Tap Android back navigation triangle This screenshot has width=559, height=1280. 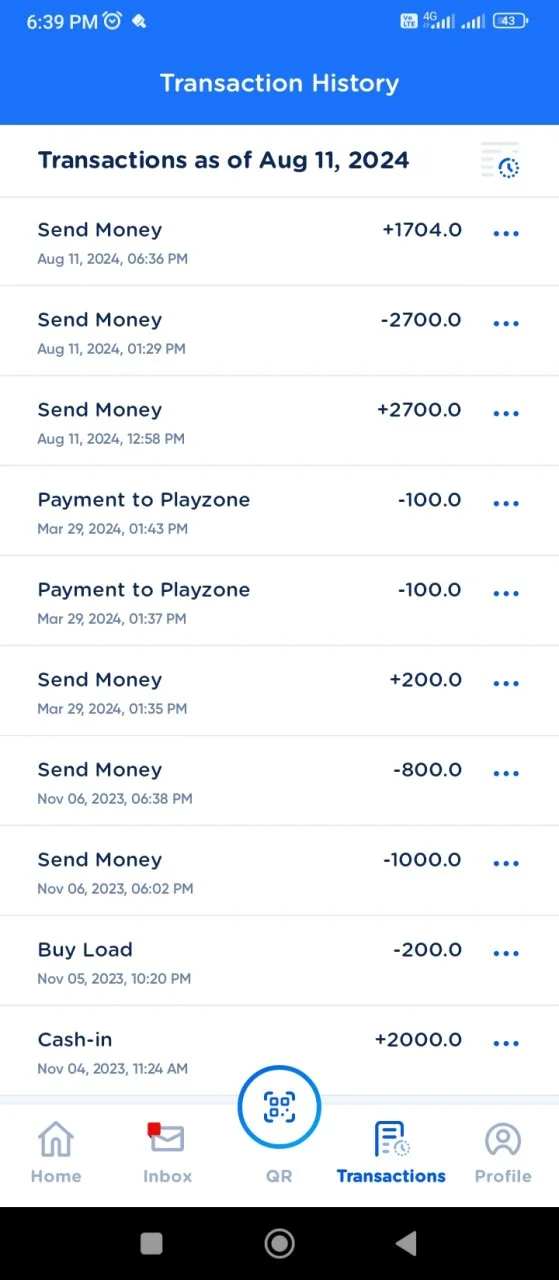tap(406, 1243)
